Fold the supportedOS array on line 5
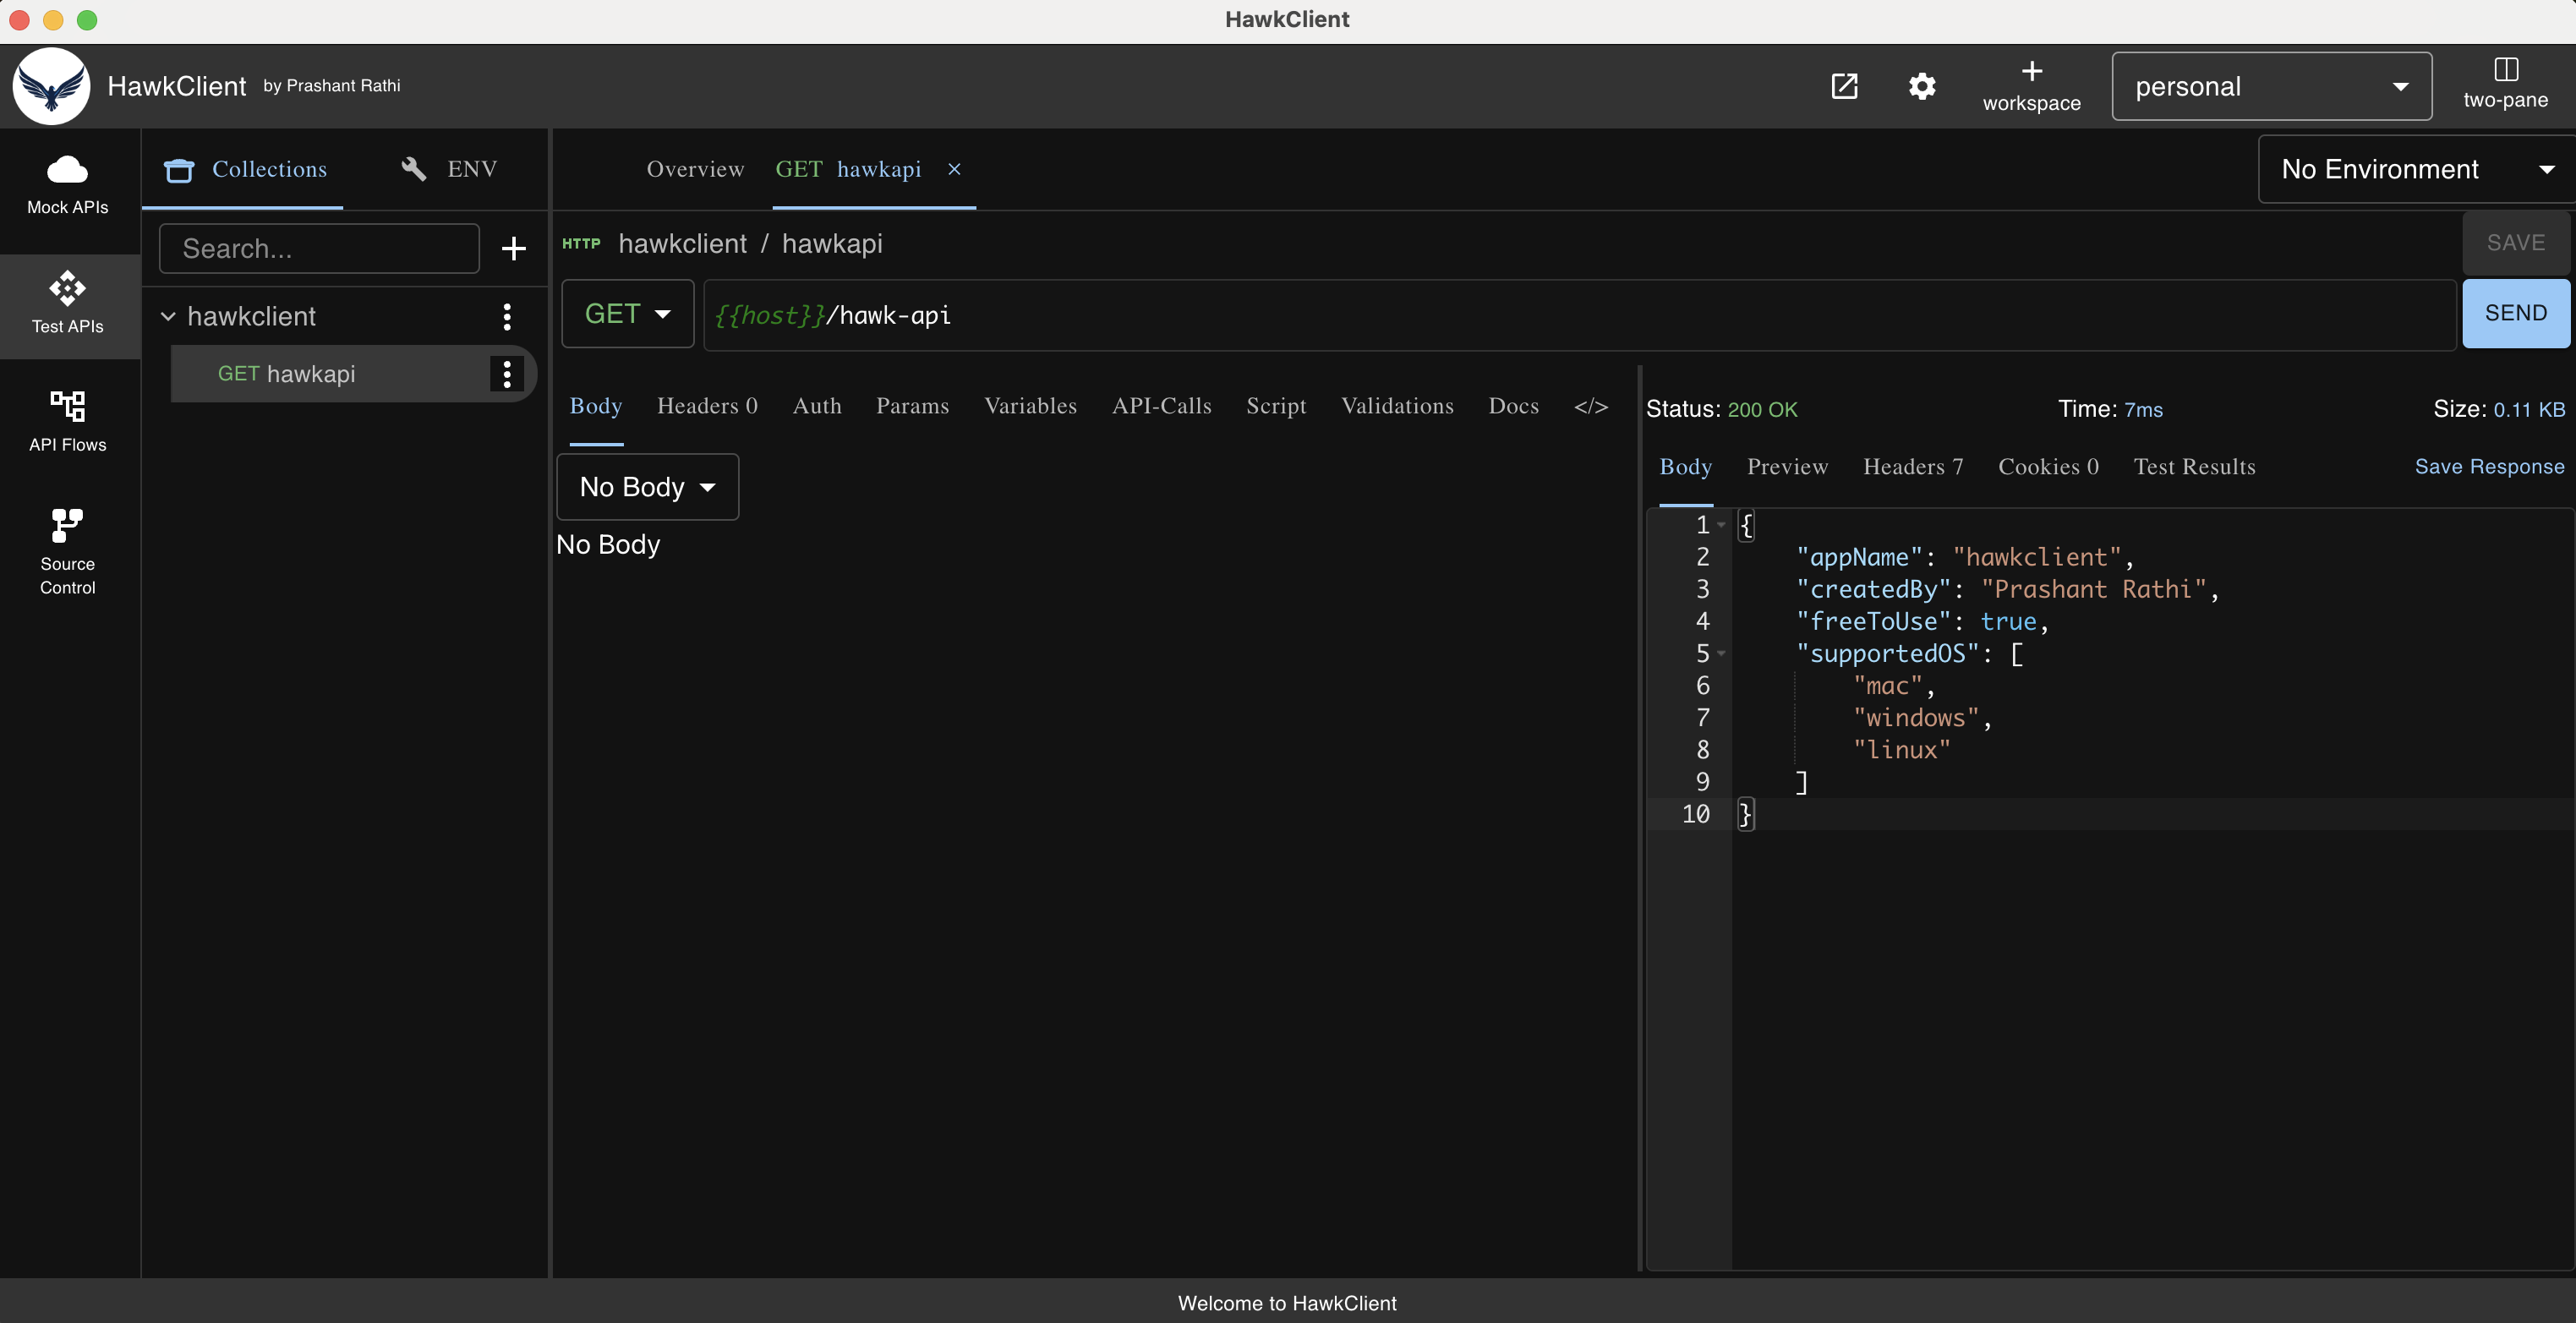The height and width of the screenshot is (1323, 2576). [x=1722, y=653]
